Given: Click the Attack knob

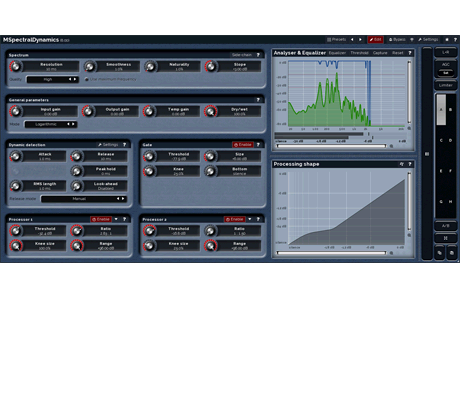Looking at the screenshot, I should click(x=15, y=156).
